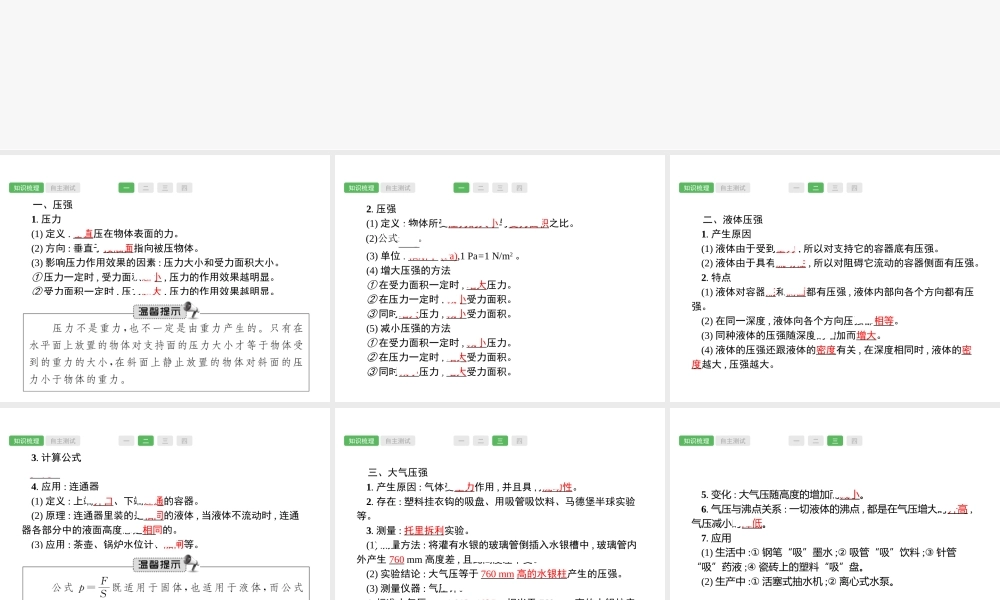This screenshot has width=1000, height=600.
Task: Click the 温馨提示 pin icon on the 计算公式 slide
Action: point(190,565)
